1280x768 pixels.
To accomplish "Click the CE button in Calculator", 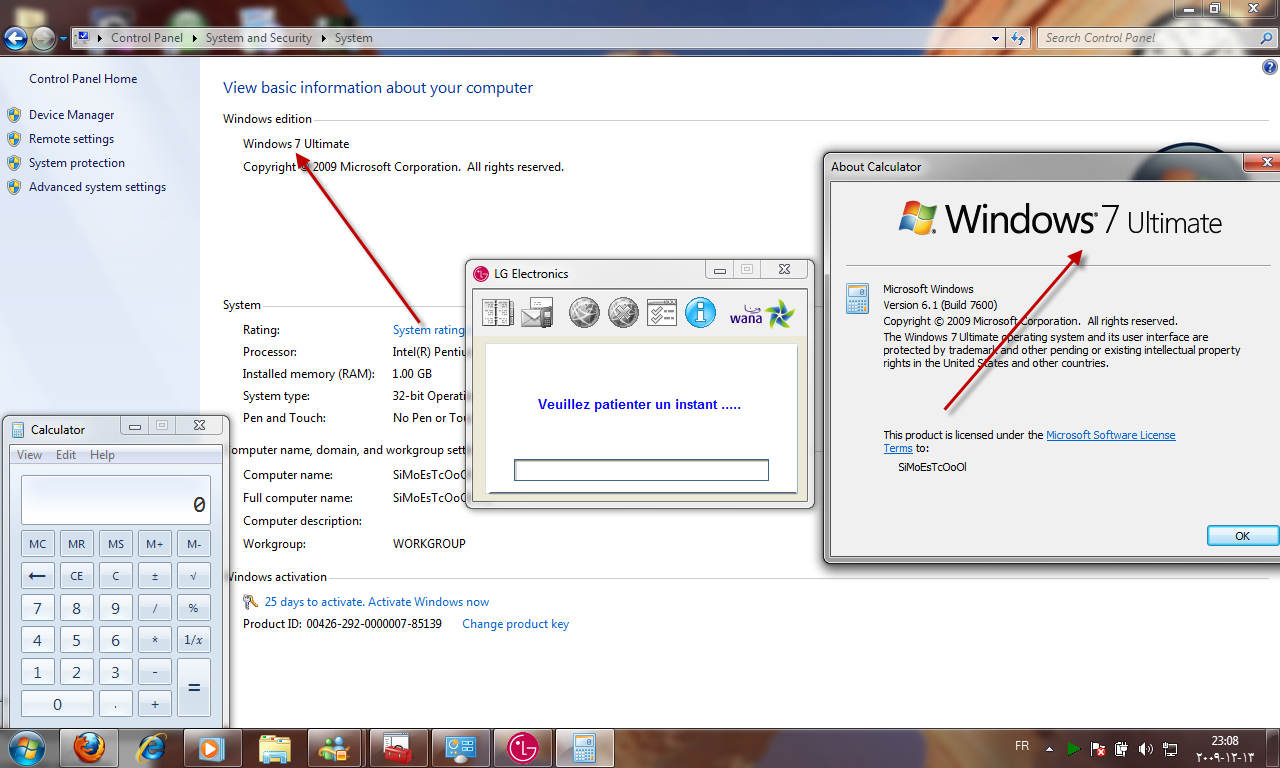I will pyautogui.click(x=77, y=576).
